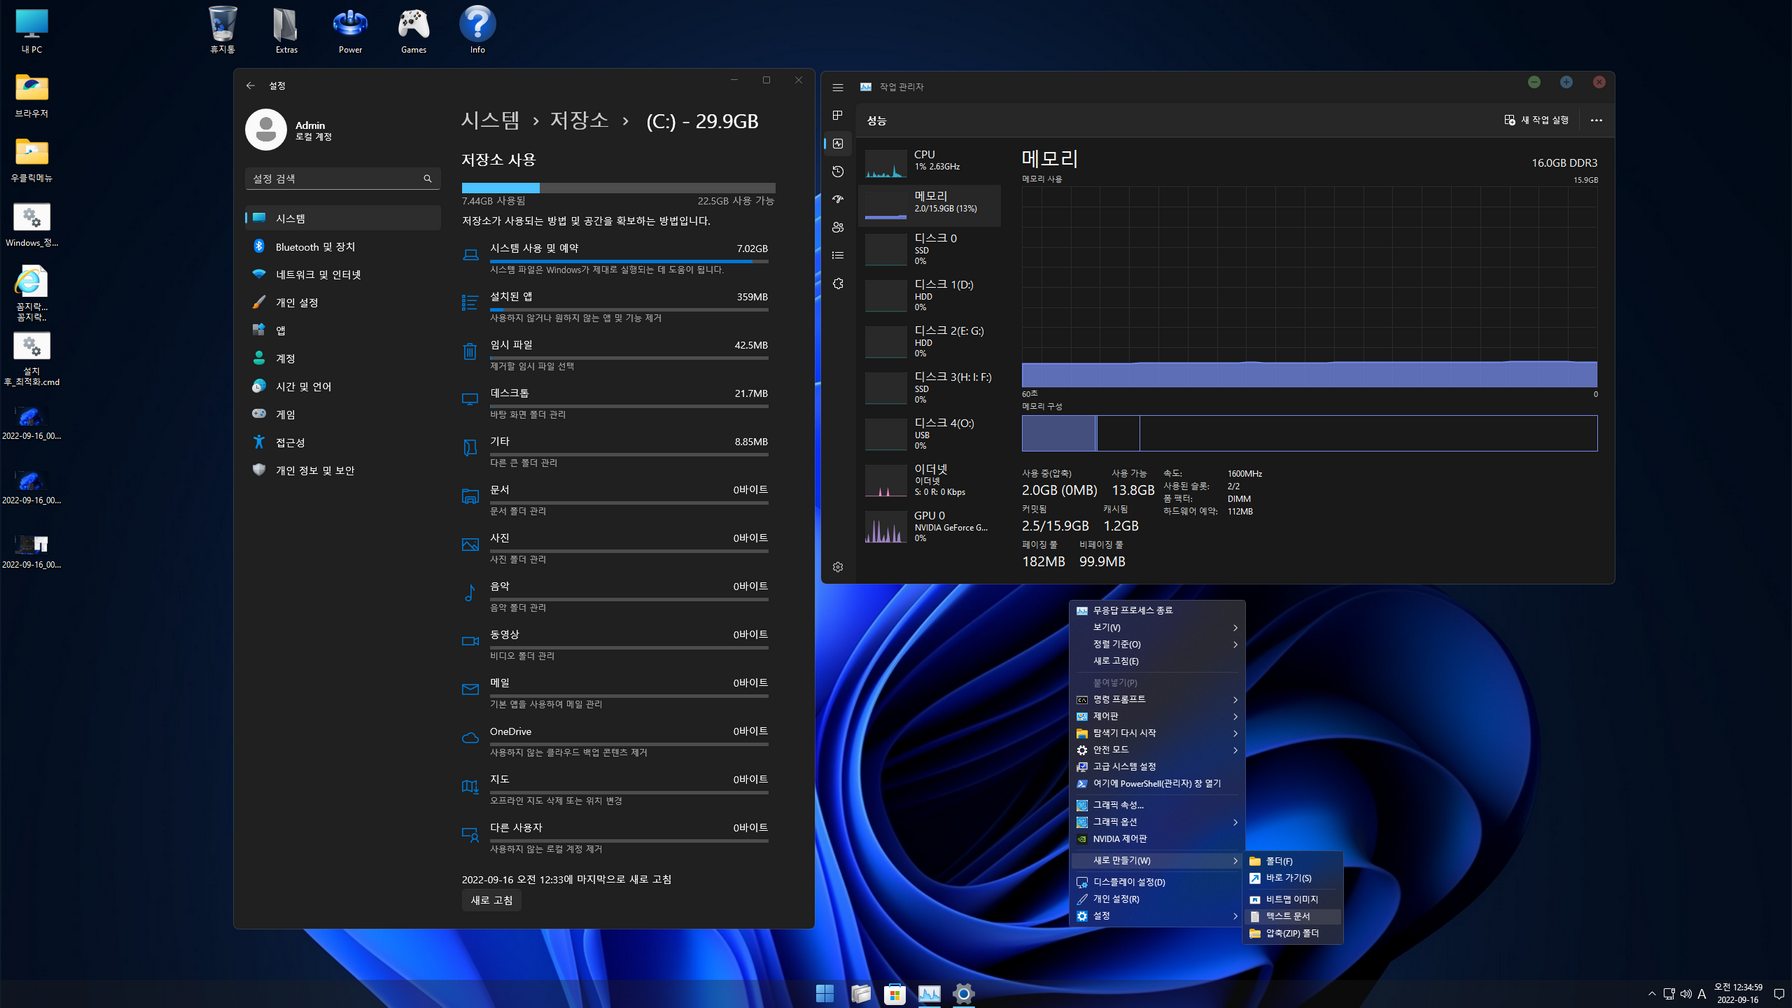Expand 명령 프롬프트 submenu
The image size is (1792, 1008).
pyautogui.click(x=1157, y=699)
